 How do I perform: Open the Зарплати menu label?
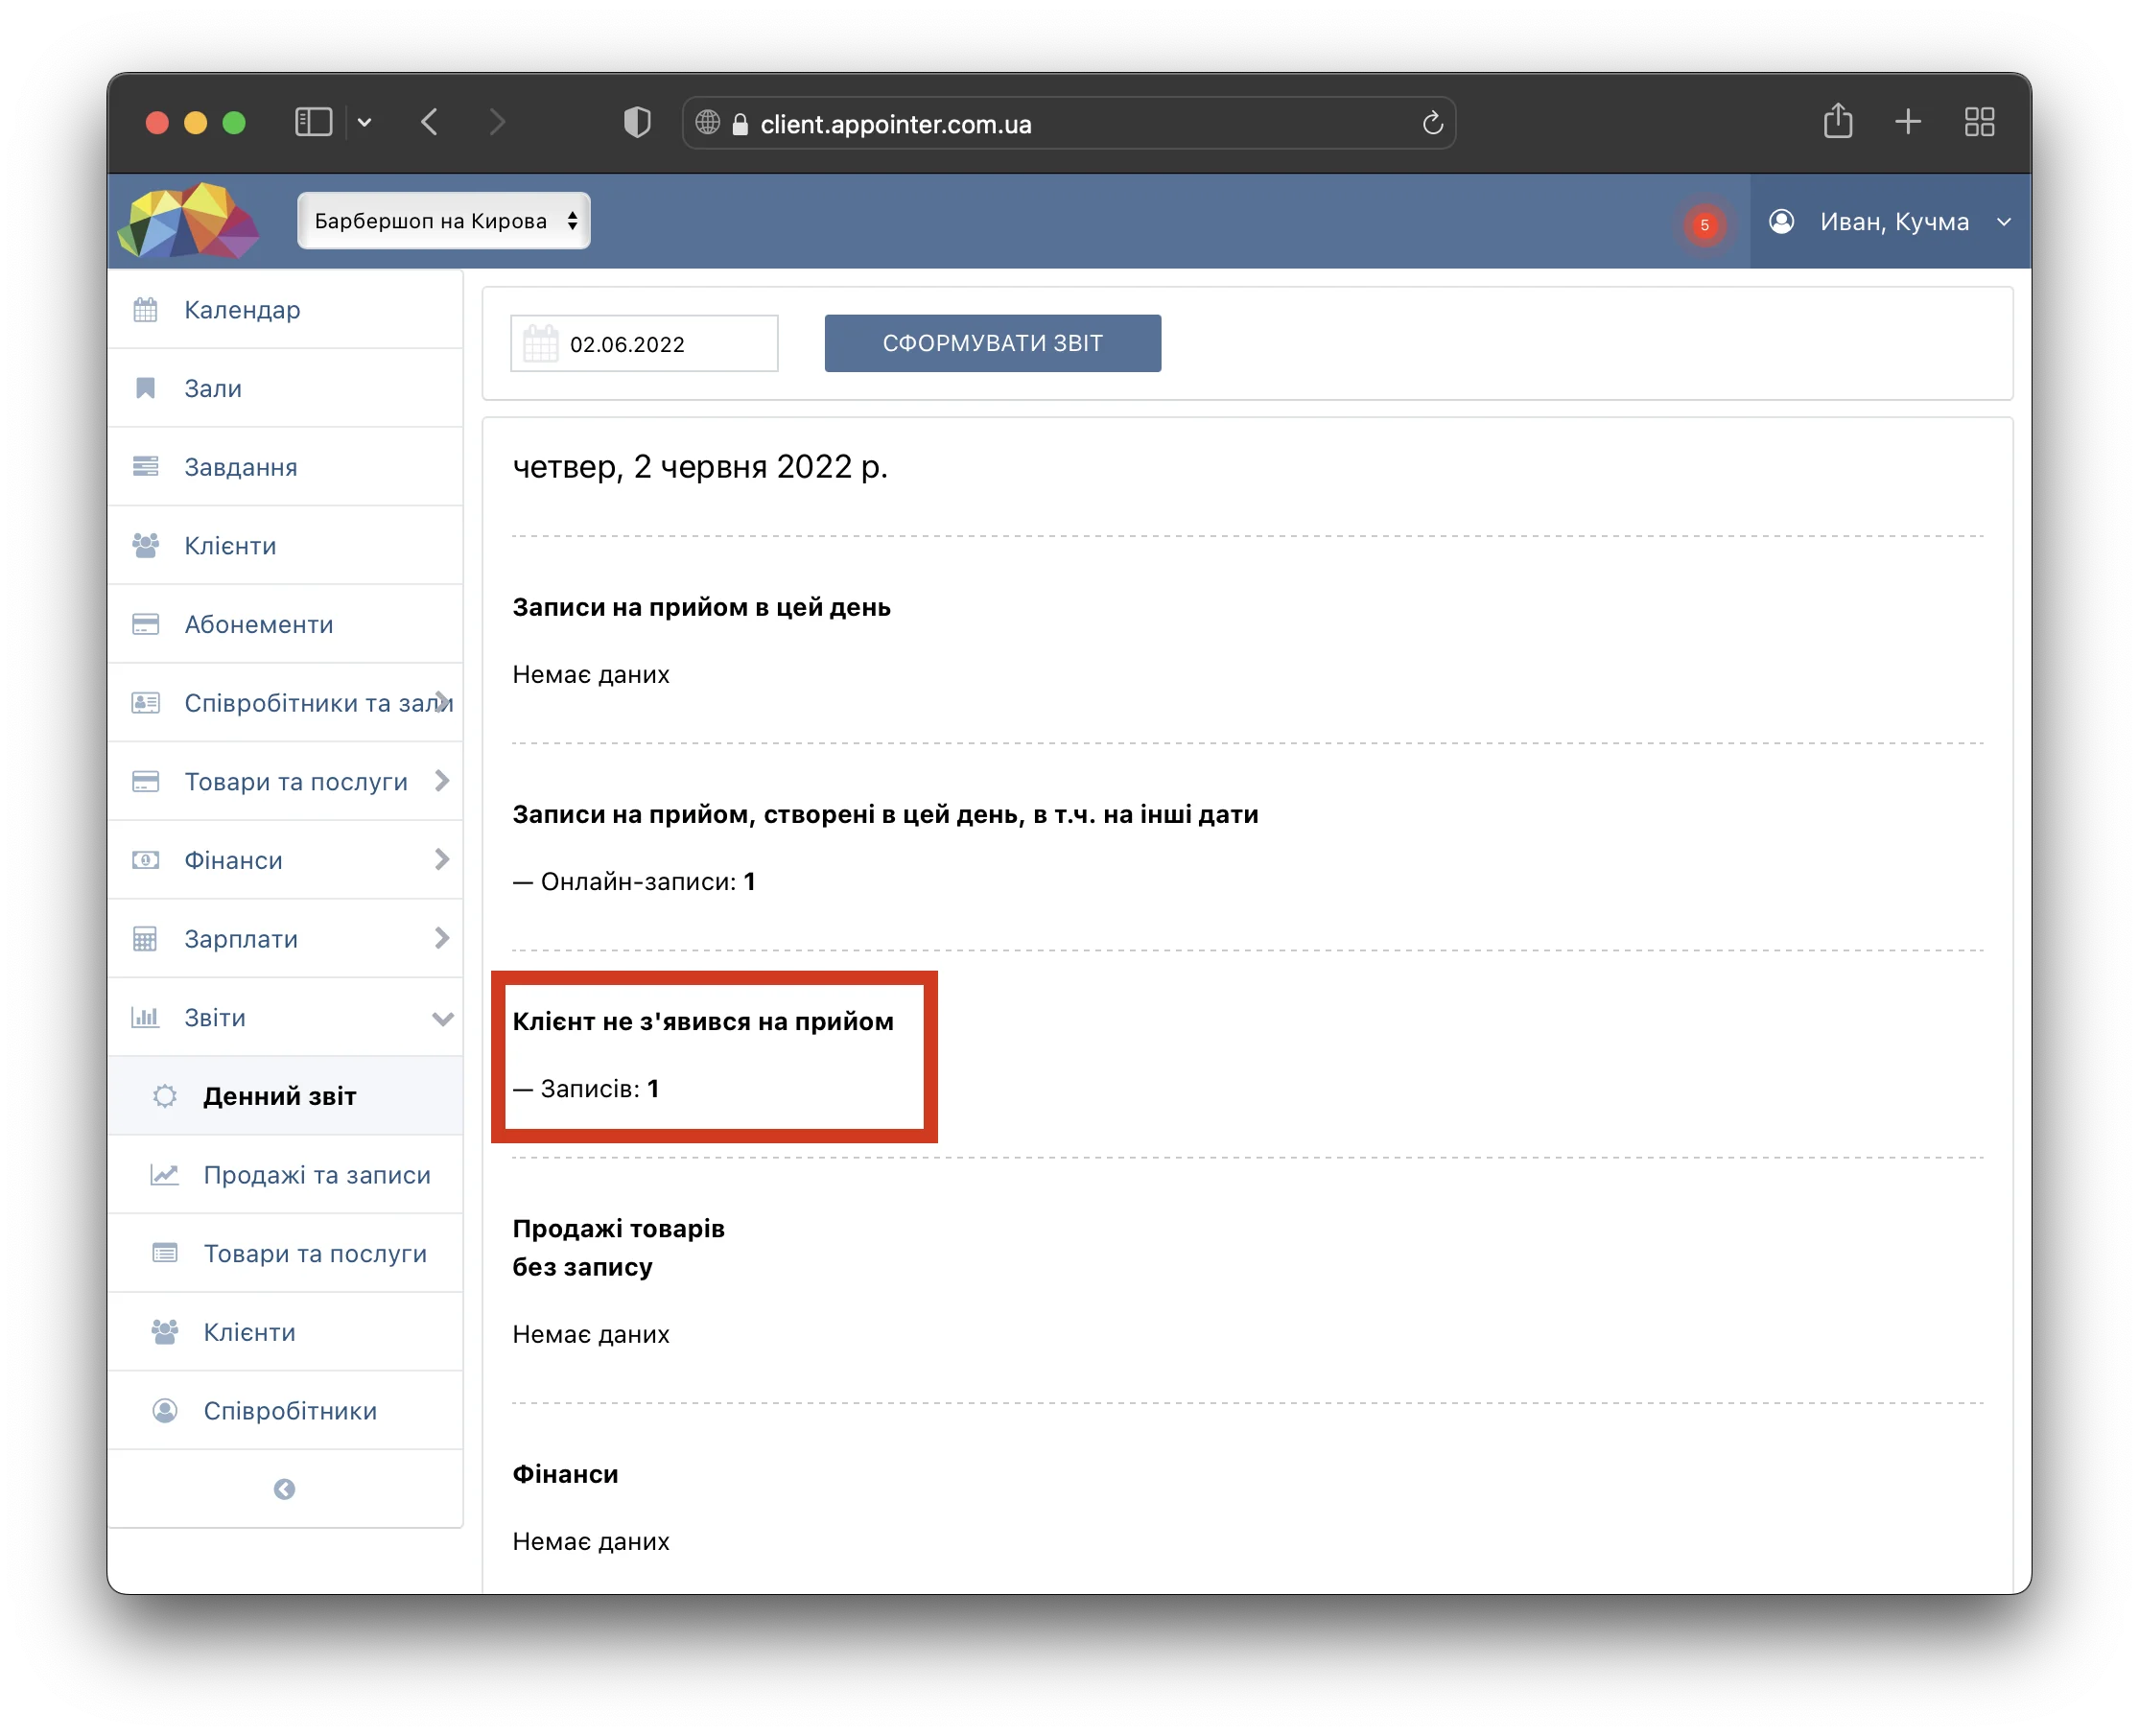click(242, 940)
